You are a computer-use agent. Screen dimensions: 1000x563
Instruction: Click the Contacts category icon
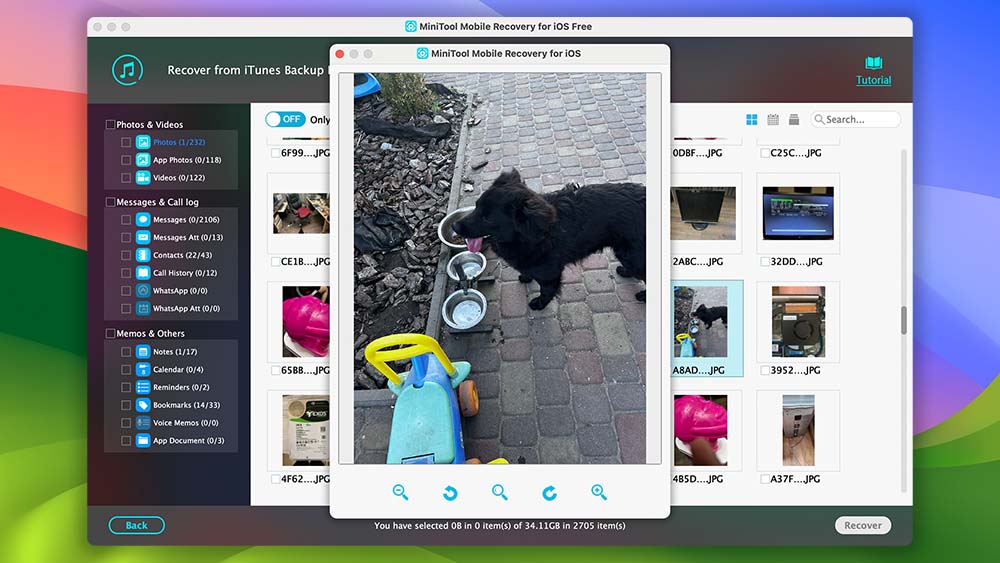(143, 255)
